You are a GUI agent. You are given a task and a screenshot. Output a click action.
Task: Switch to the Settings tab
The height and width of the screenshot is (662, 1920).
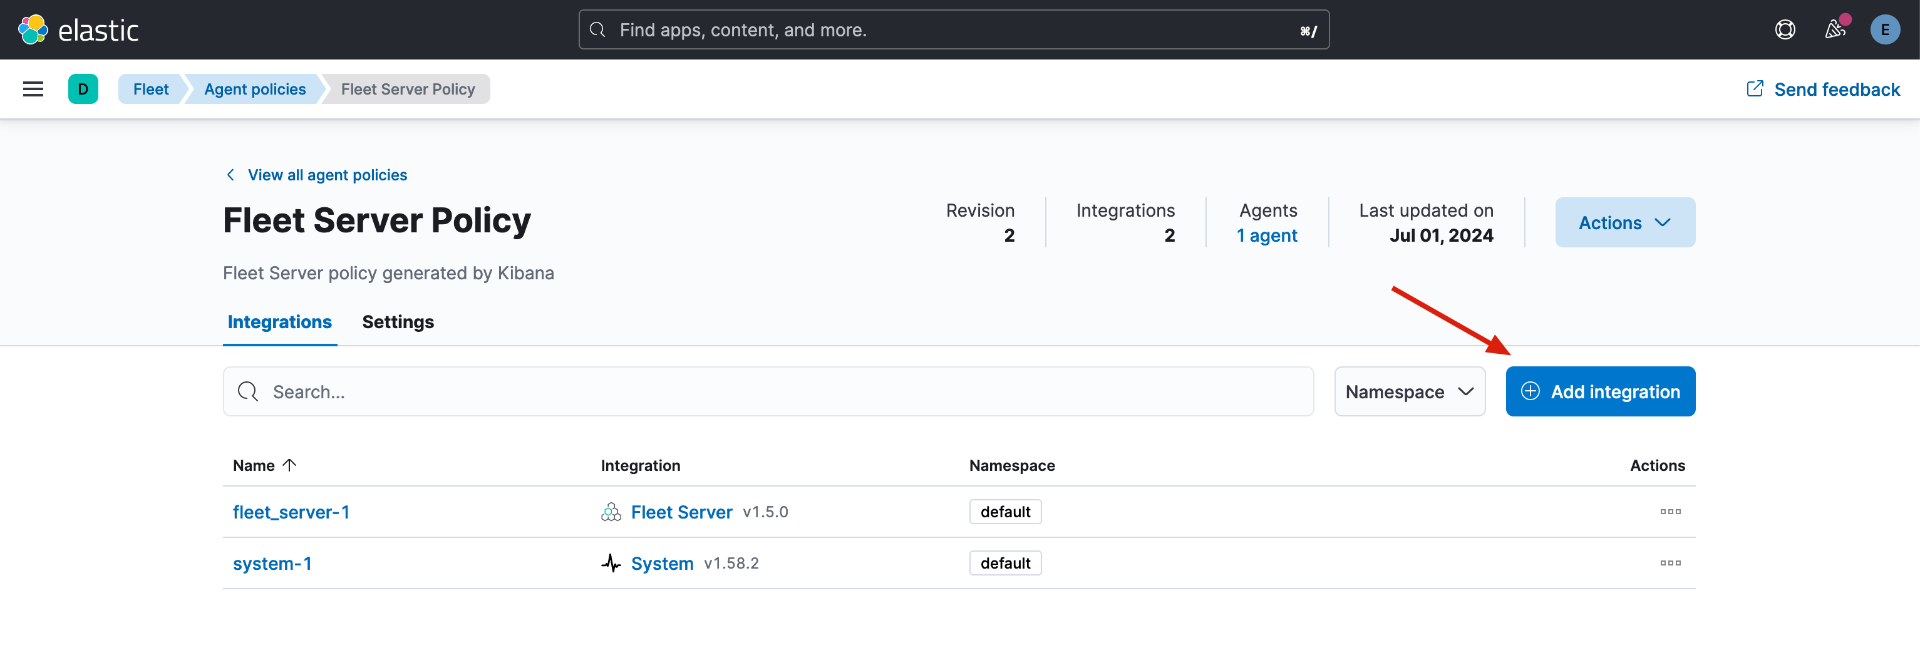[x=398, y=322]
